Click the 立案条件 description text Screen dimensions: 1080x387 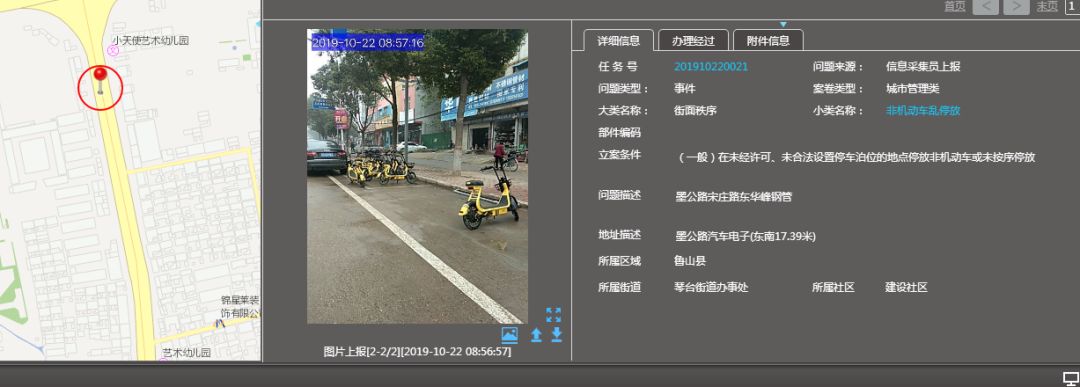pyautogui.click(x=857, y=157)
